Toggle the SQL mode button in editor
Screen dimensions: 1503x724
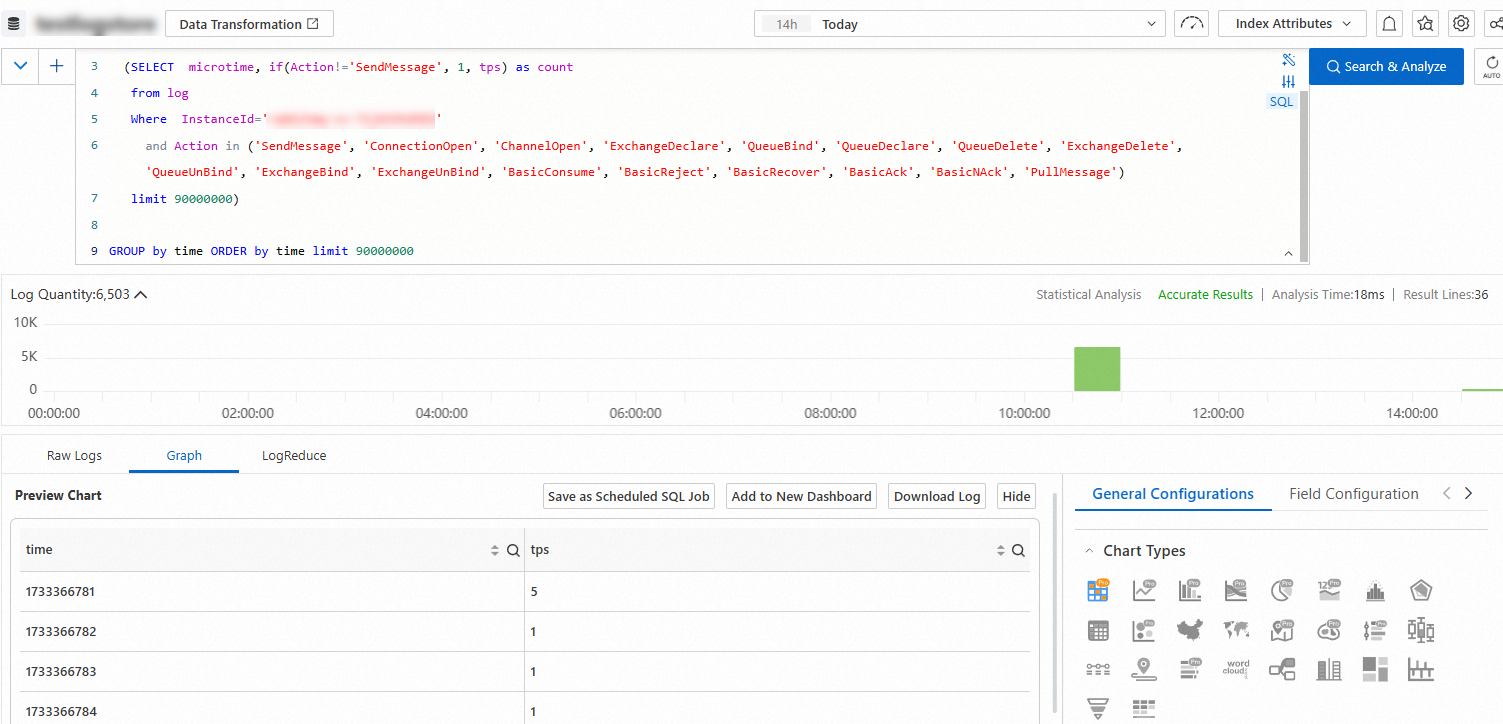click(x=1281, y=101)
